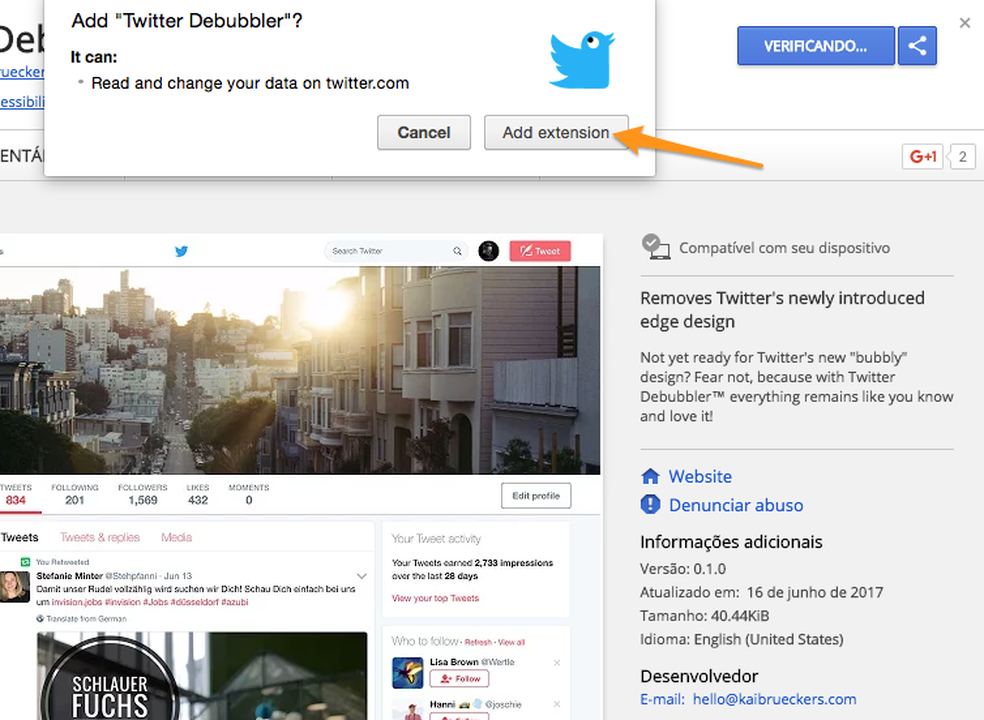Screen dimensions: 984x720
Task: Click the round profile avatar in the navbar
Action: pyautogui.click(x=488, y=251)
